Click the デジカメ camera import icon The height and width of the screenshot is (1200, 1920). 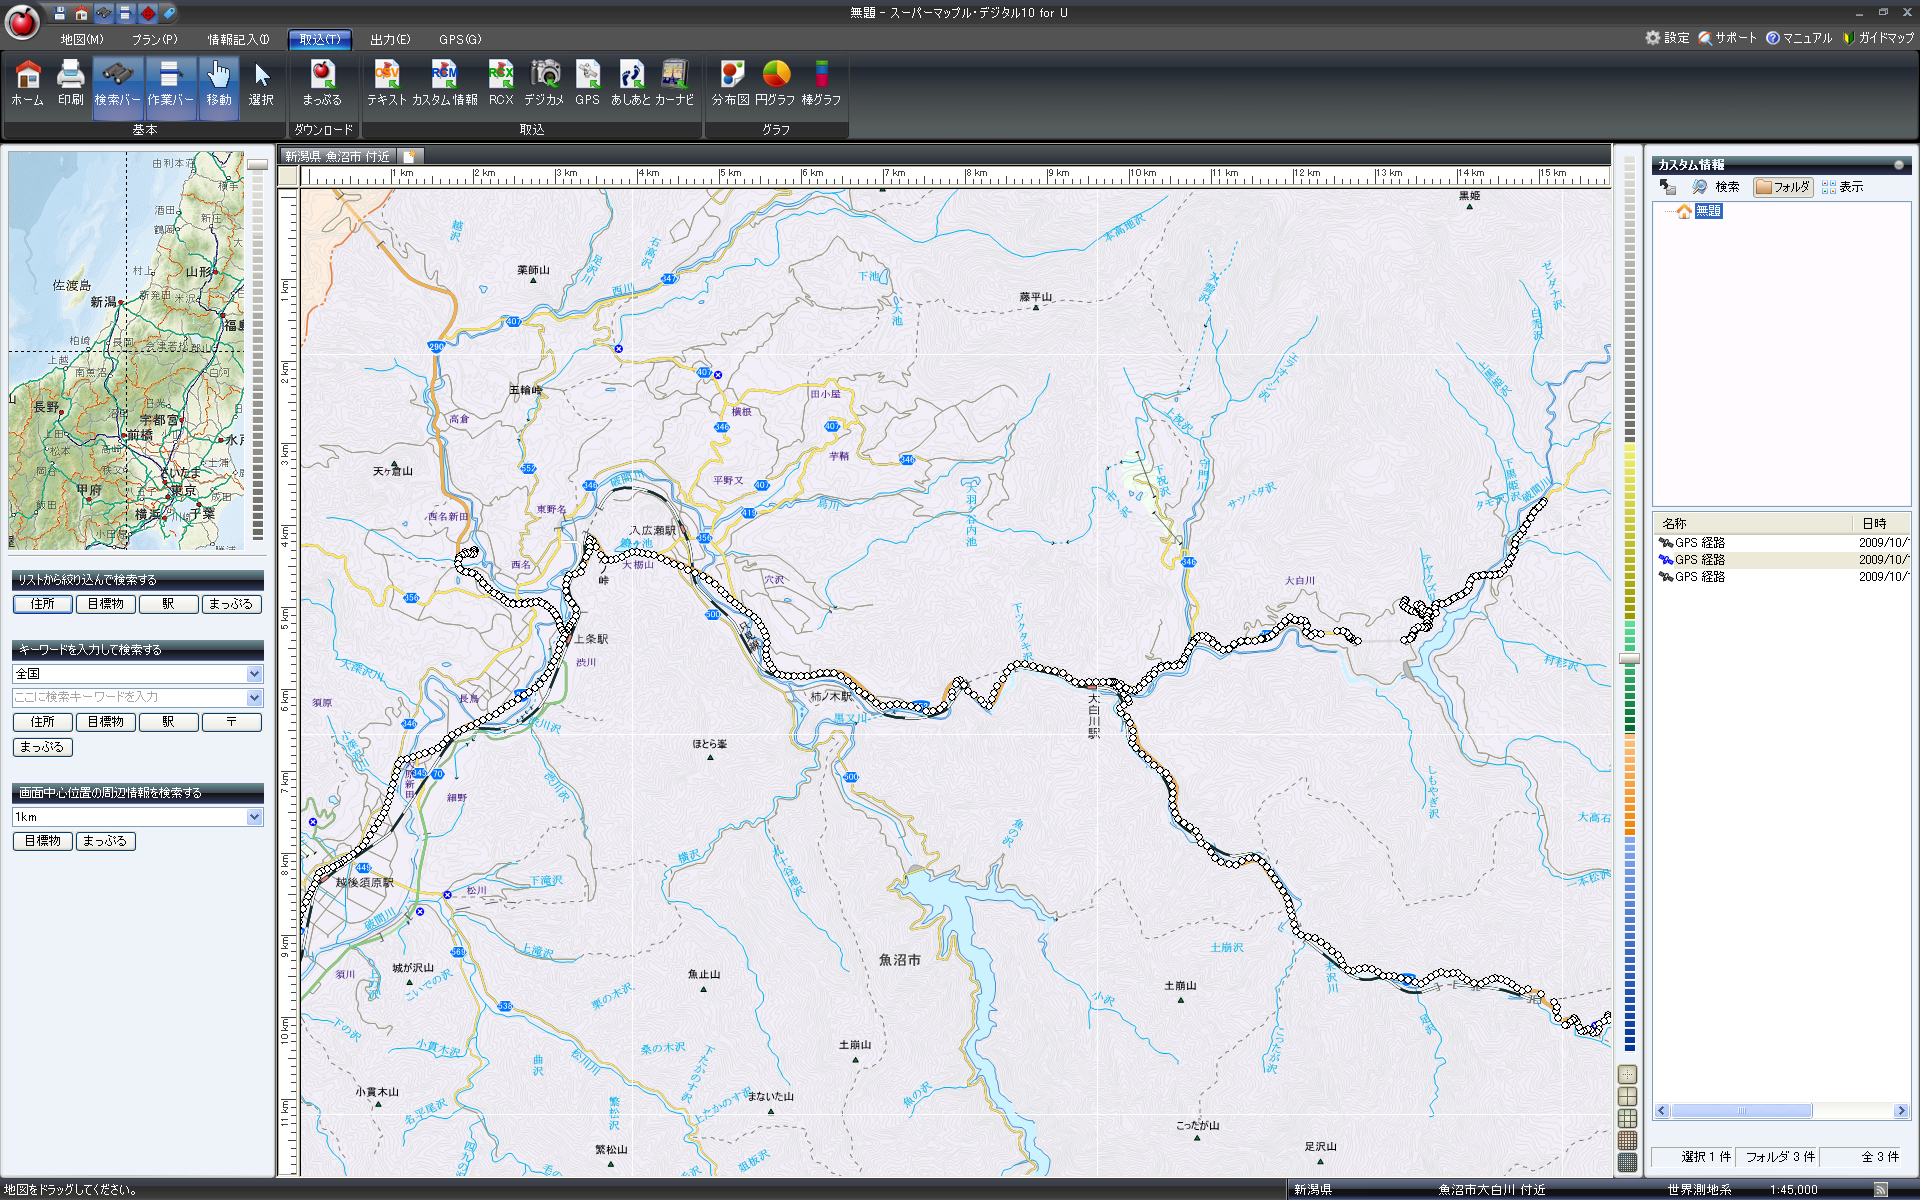coord(544,82)
